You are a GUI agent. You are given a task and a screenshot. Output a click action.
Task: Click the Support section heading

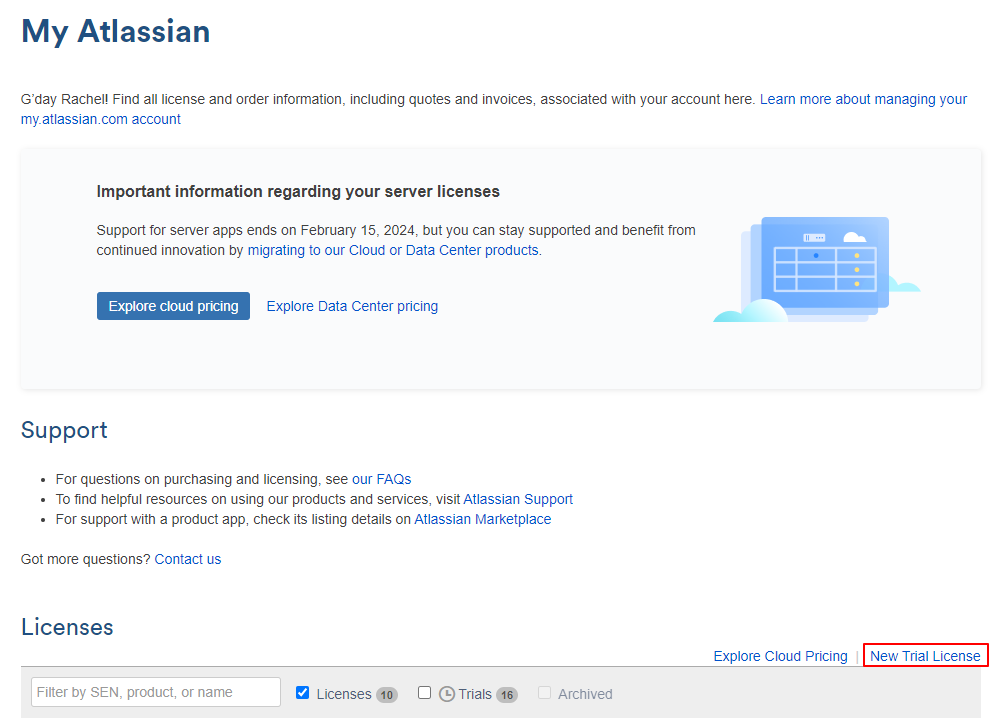(x=64, y=430)
